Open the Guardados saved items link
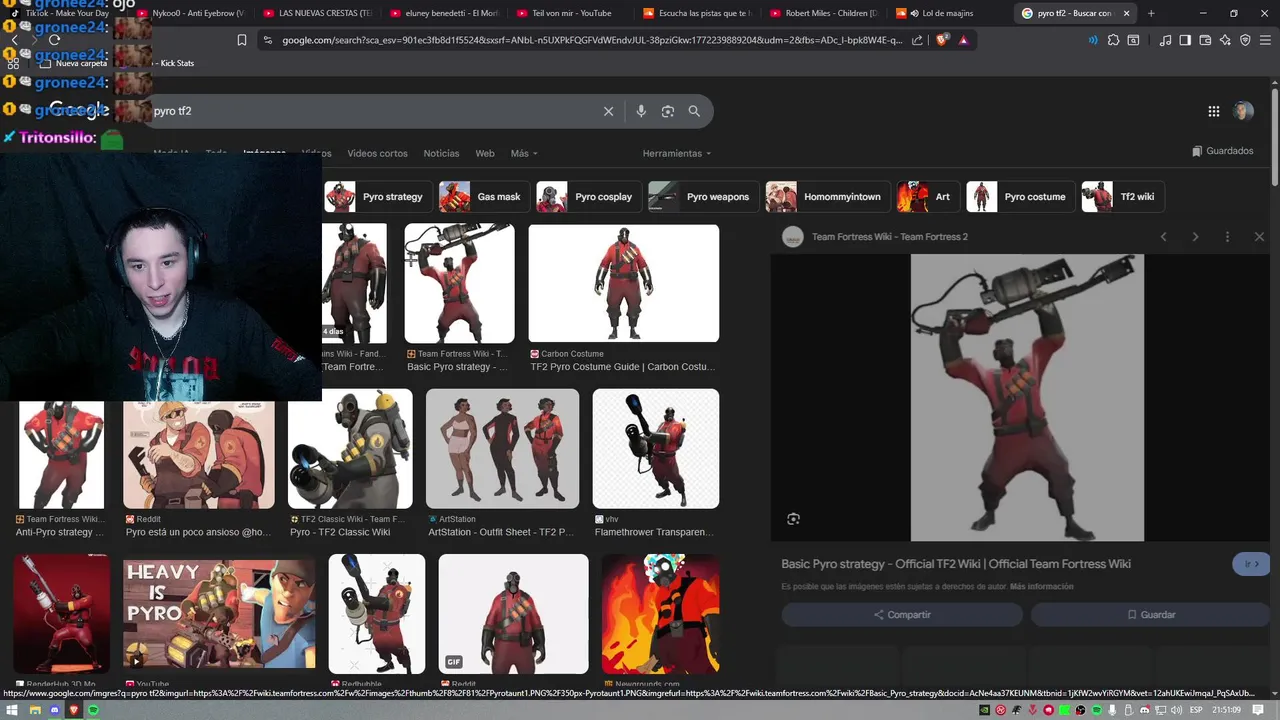Screen dimensions: 1280x720 [x=1223, y=151]
